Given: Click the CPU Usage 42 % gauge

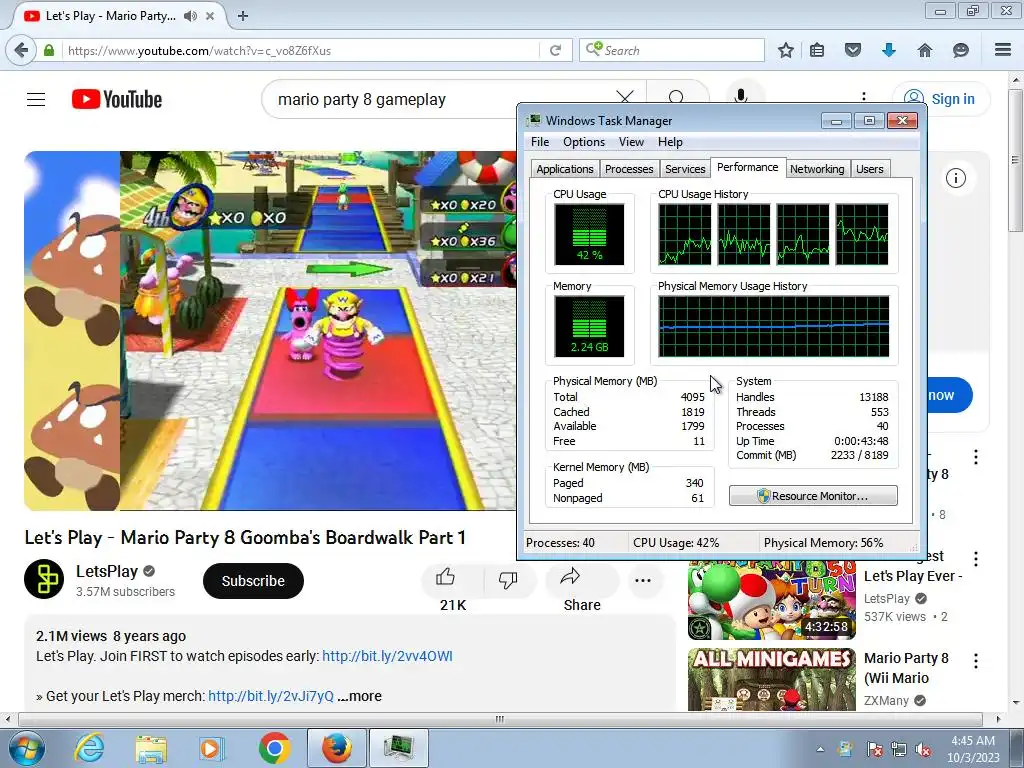Looking at the screenshot, I should pyautogui.click(x=589, y=234).
